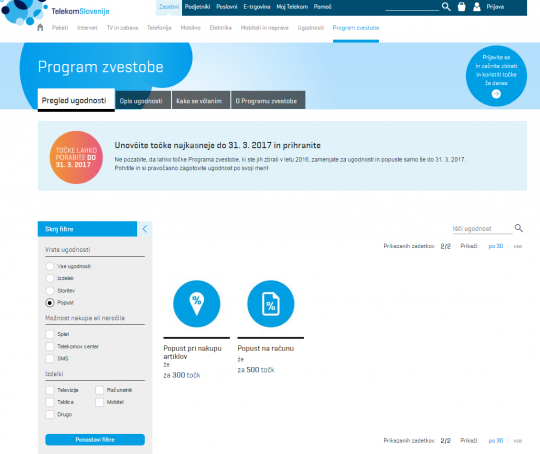The width and height of the screenshot is (540, 454).
Task: Click the home icon in navigation
Action: click(x=40, y=28)
